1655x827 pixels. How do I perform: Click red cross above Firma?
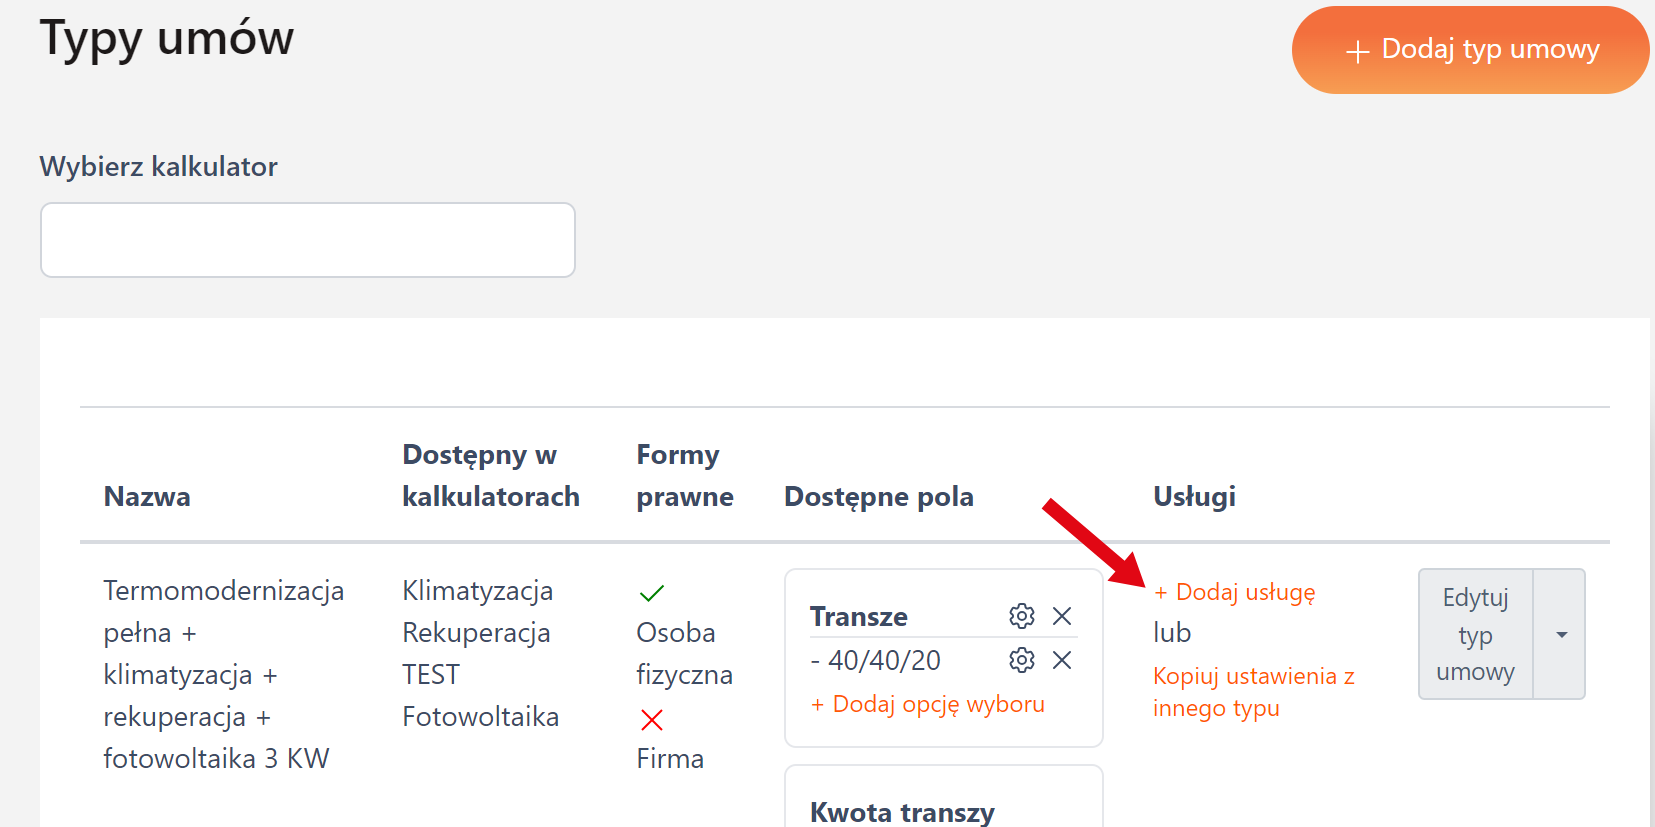pos(651,719)
